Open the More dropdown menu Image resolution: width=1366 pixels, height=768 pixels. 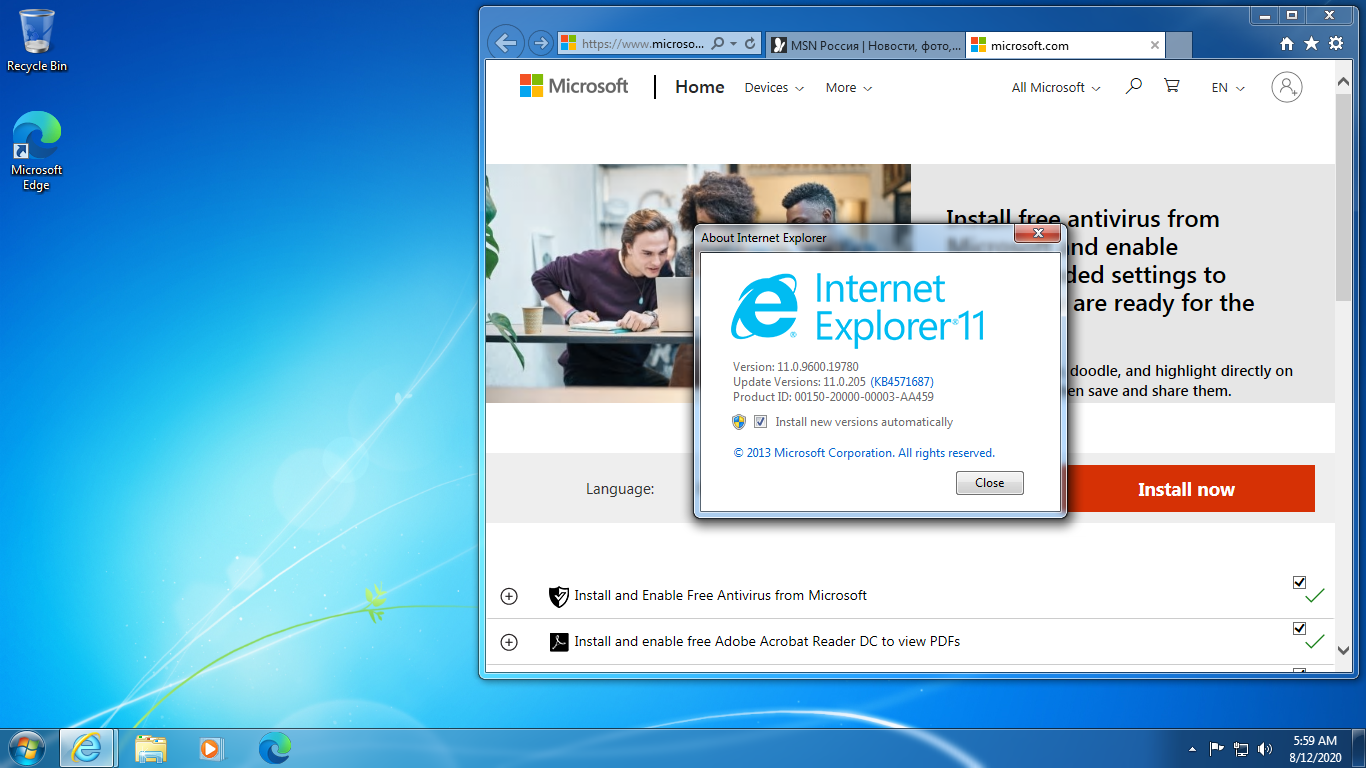tap(849, 88)
